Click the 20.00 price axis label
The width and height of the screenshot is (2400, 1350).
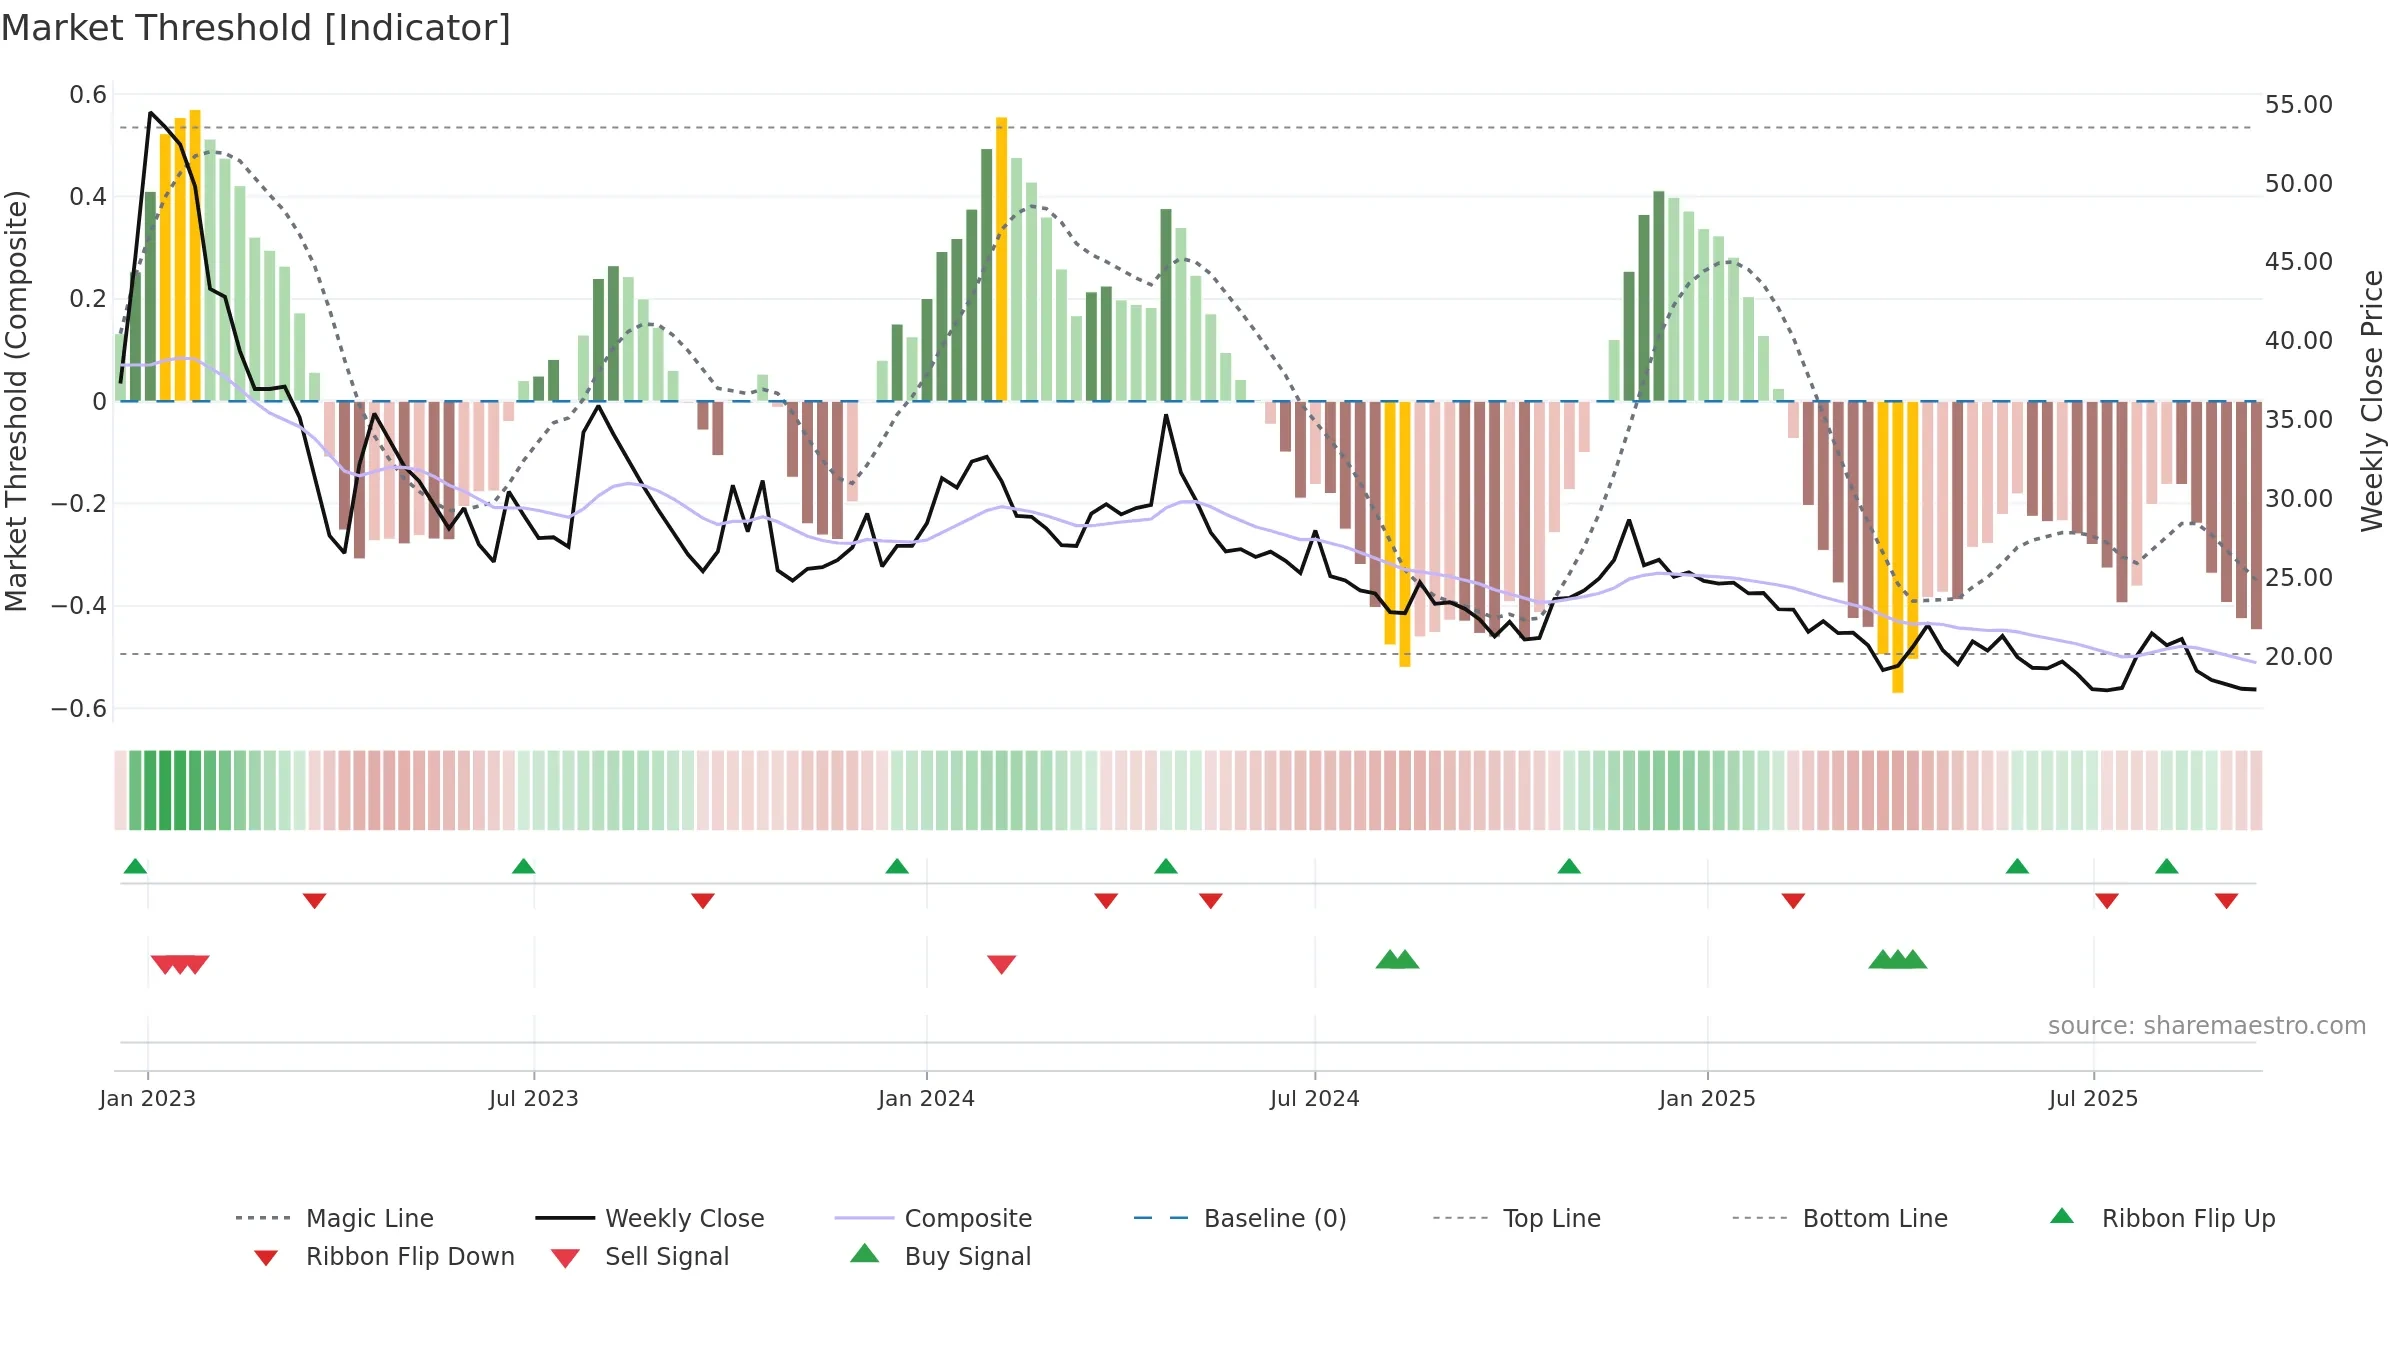2298,656
